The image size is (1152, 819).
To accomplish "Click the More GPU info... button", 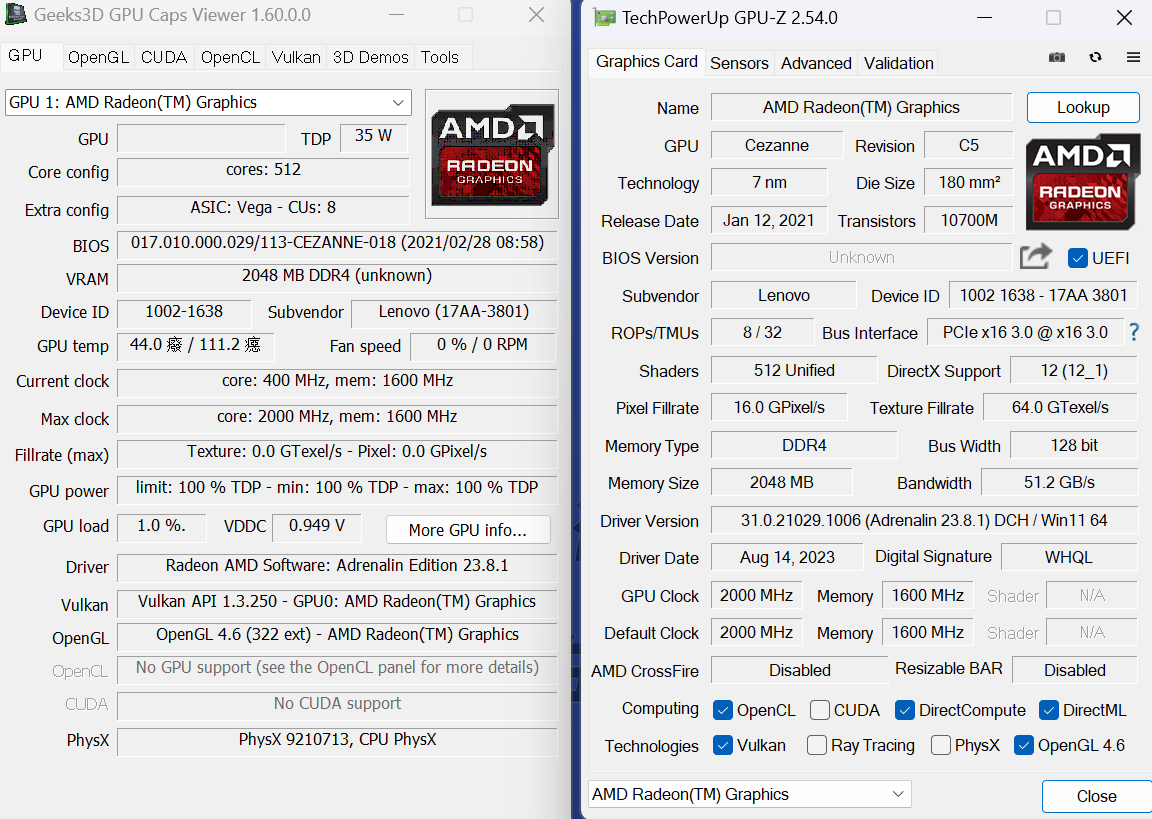I will click(x=468, y=530).
